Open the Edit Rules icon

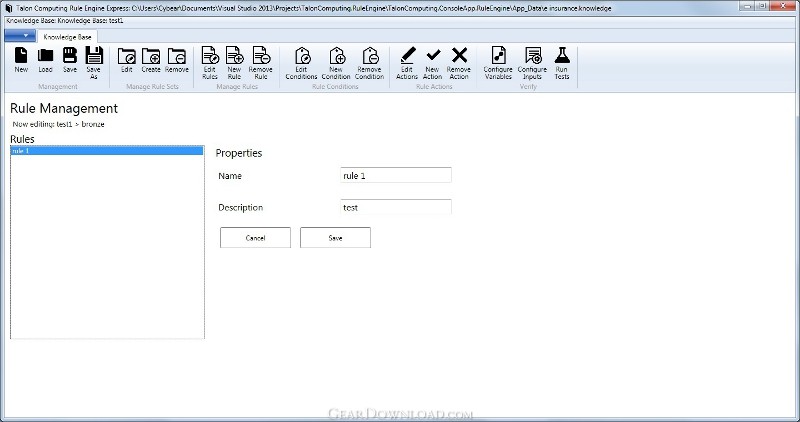[x=210, y=55]
